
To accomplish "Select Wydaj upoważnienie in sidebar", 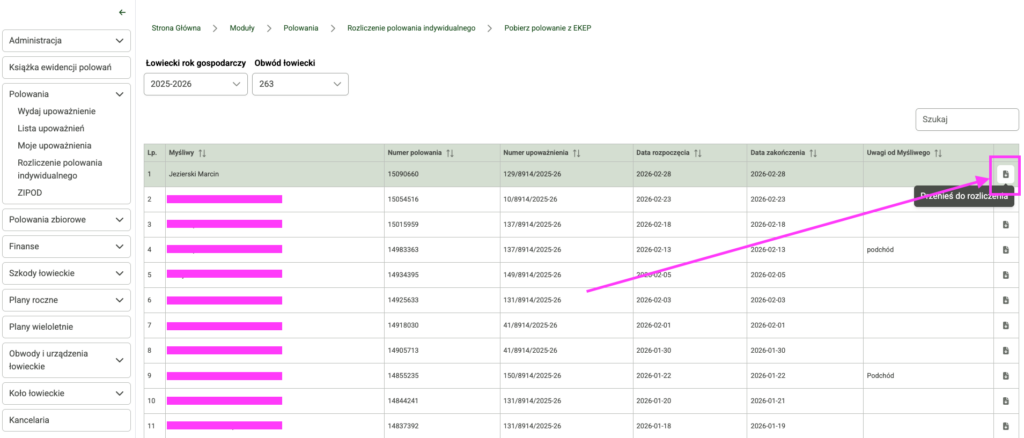I will [x=57, y=111].
